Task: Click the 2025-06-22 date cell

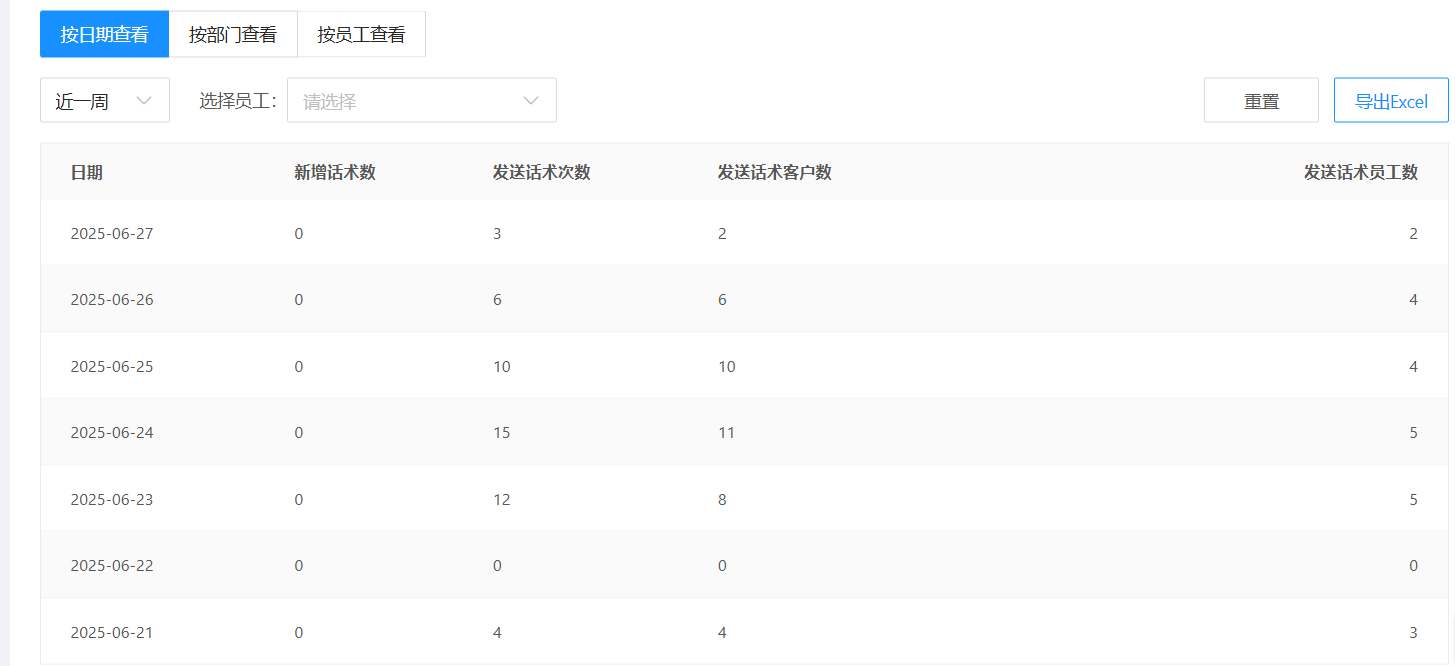Action: (x=112, y=565)
